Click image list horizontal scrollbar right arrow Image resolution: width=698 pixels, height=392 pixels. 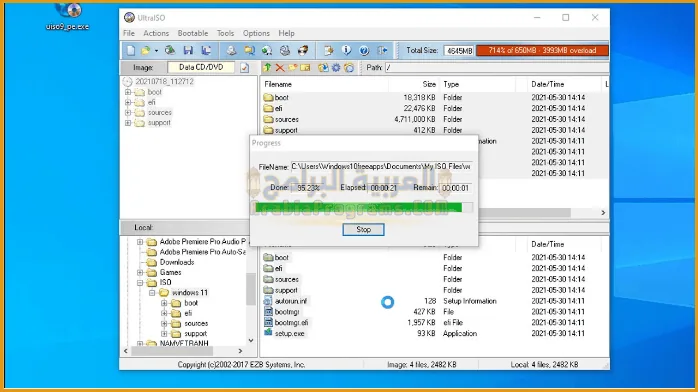(603, 213)
